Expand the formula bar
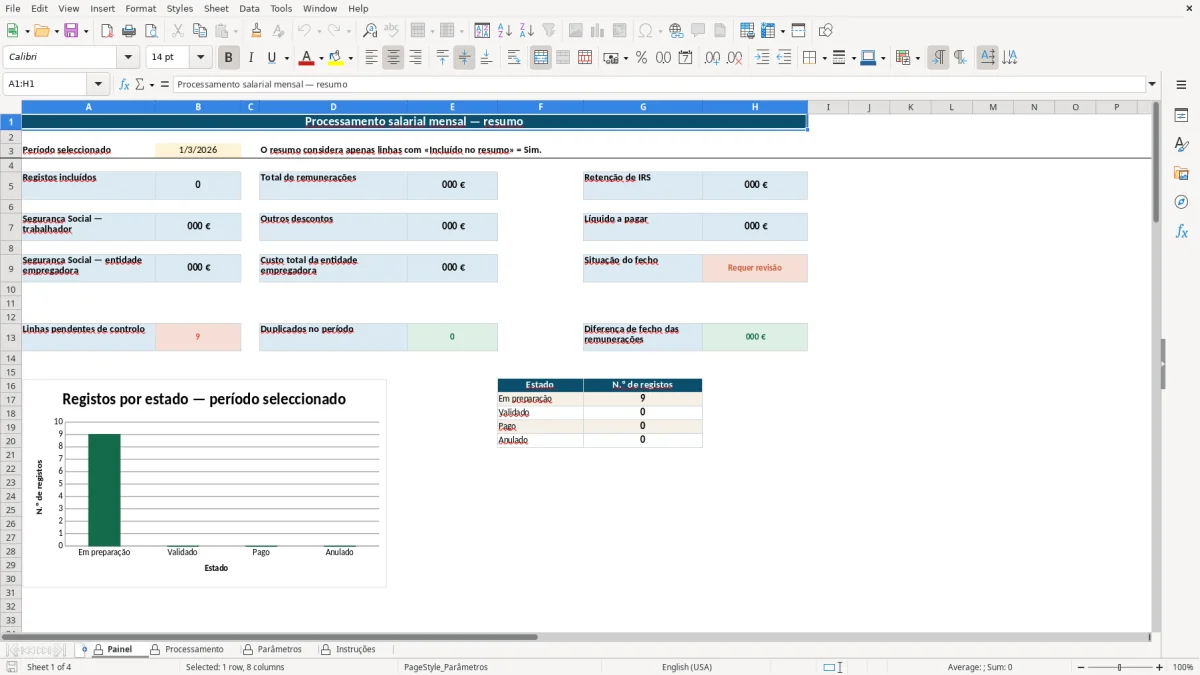The width and height of the screenshot is (1200, 675). 1152,84
